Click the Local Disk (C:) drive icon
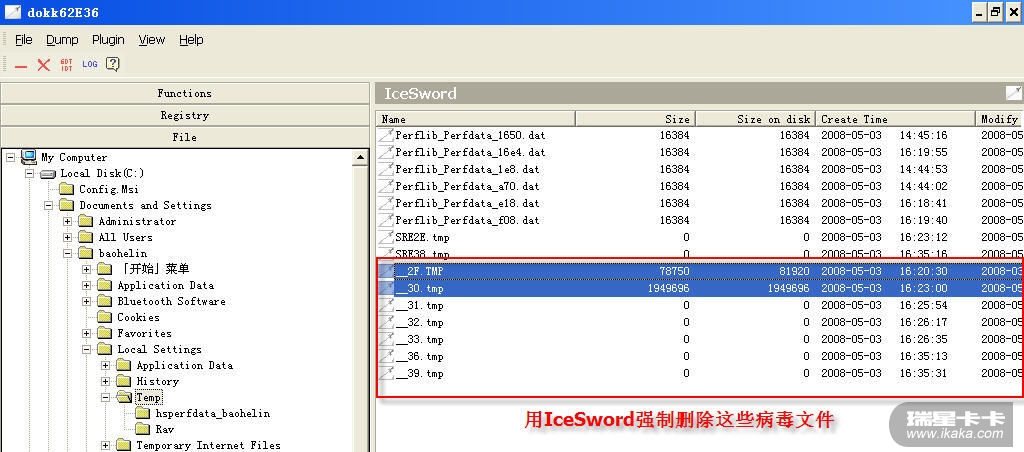The height and width of the screenshot is (452, 1024). (x=48, y=174)
